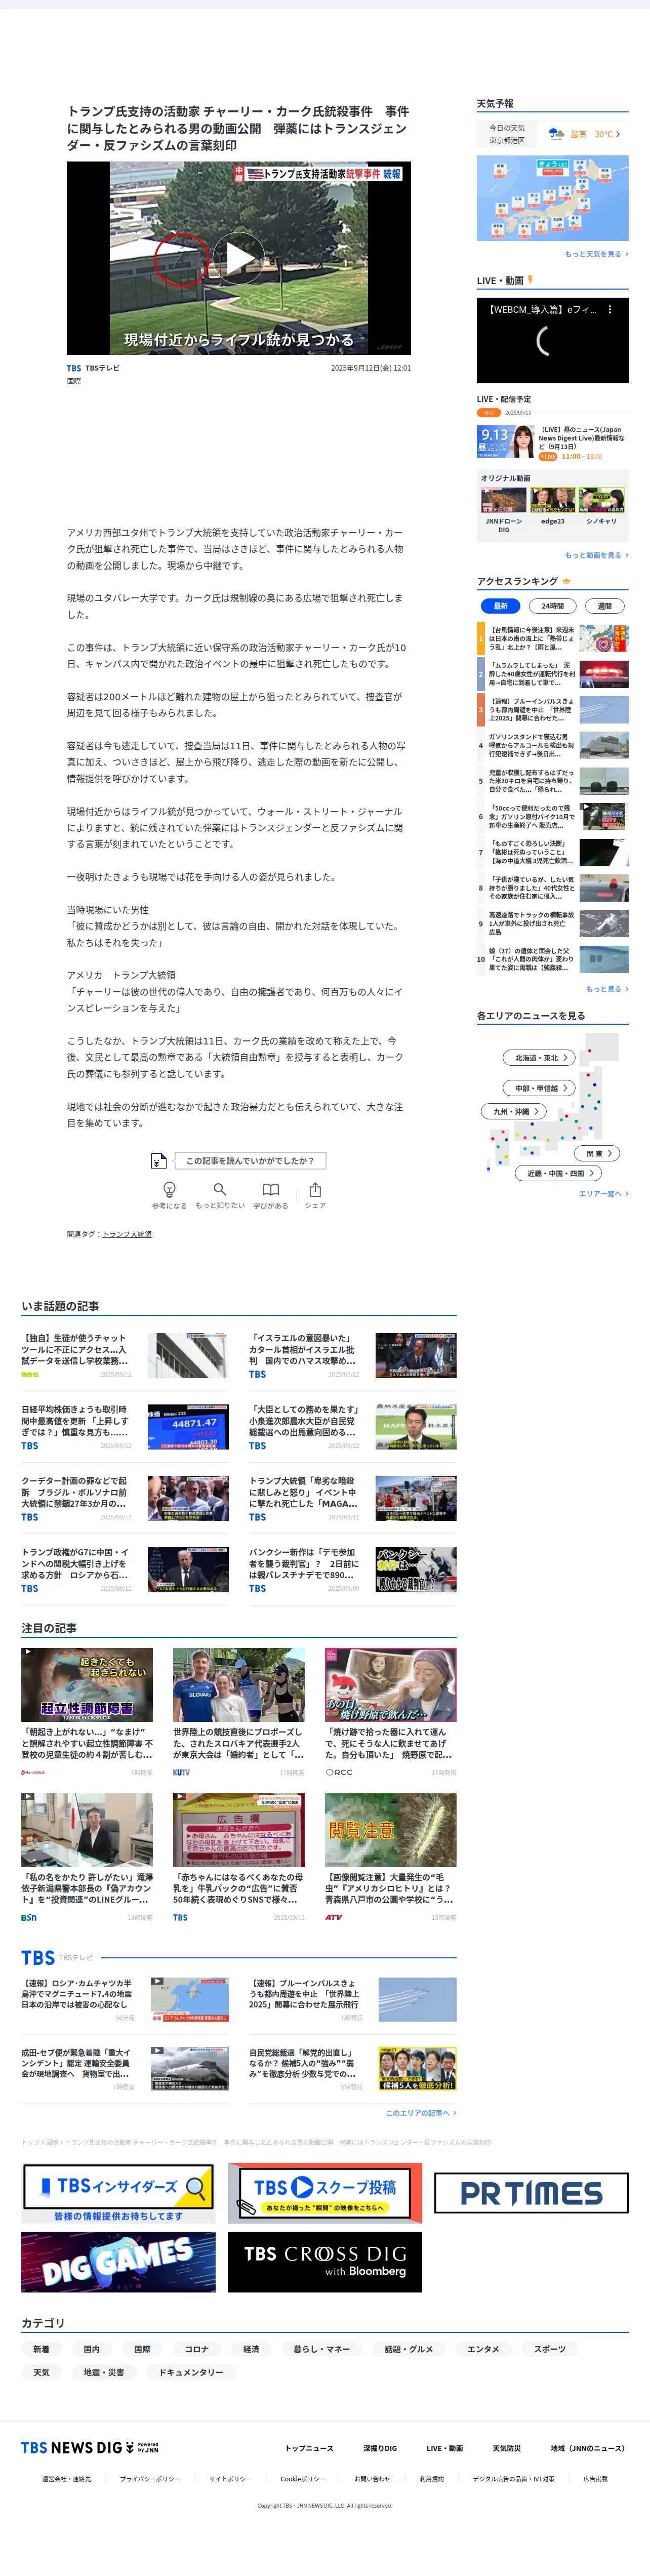This screenshot has height=2576, width=650.
Task: Click the TBS NEWS DIG footer logo
Action: 89,2447
